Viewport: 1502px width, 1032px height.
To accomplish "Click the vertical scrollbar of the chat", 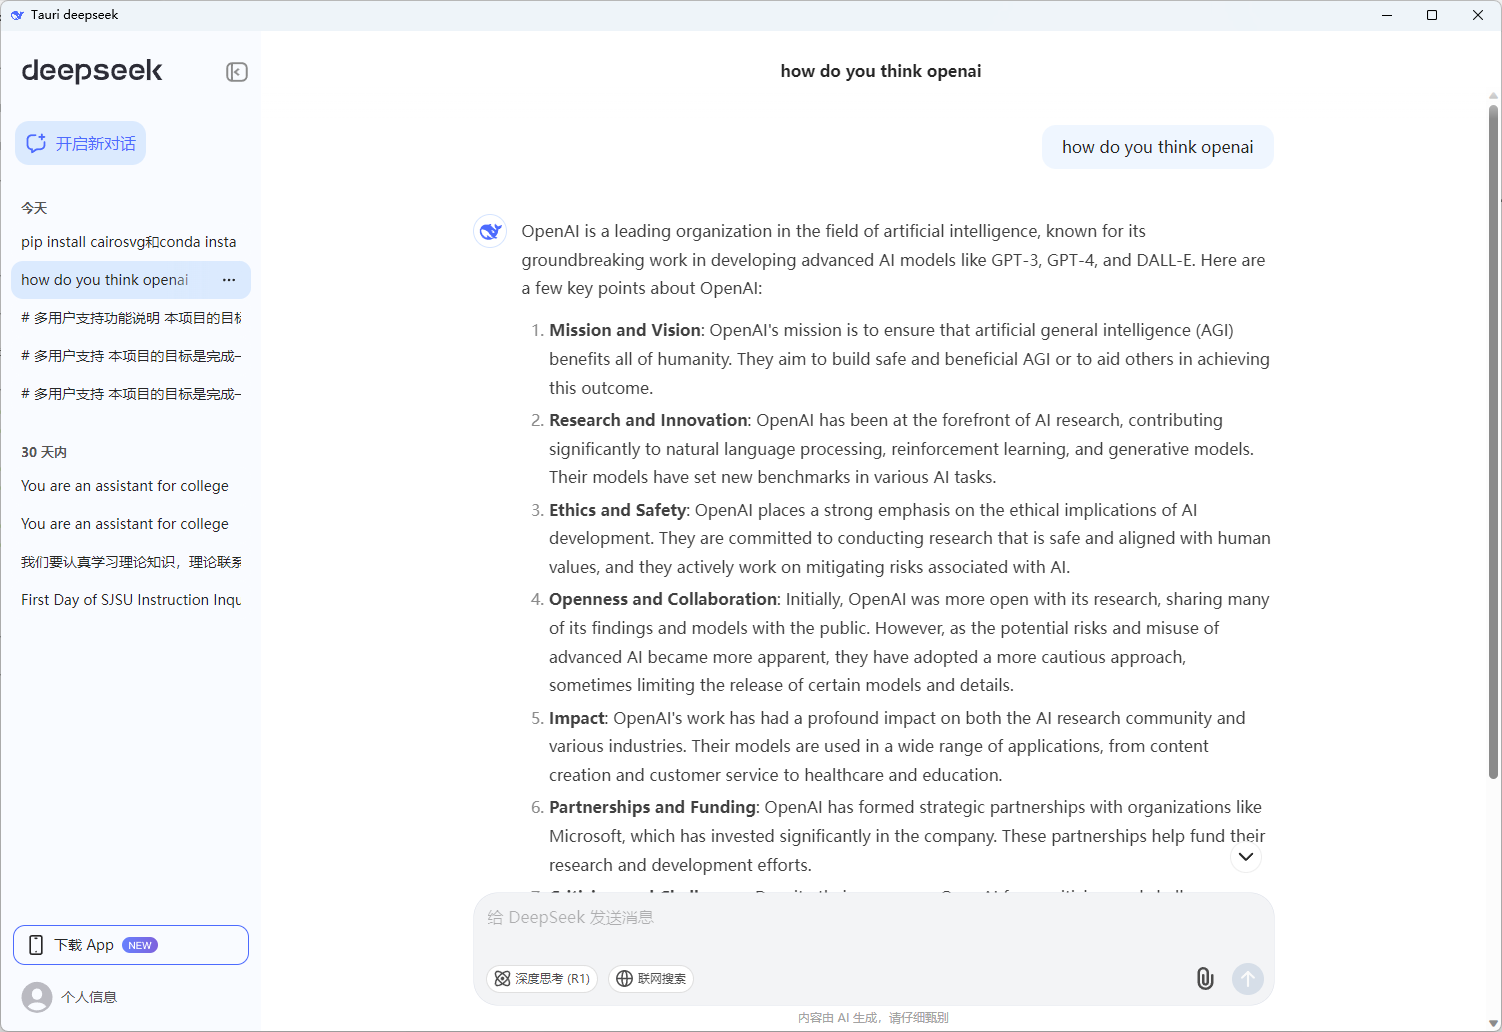I will tap(1493, 440).
